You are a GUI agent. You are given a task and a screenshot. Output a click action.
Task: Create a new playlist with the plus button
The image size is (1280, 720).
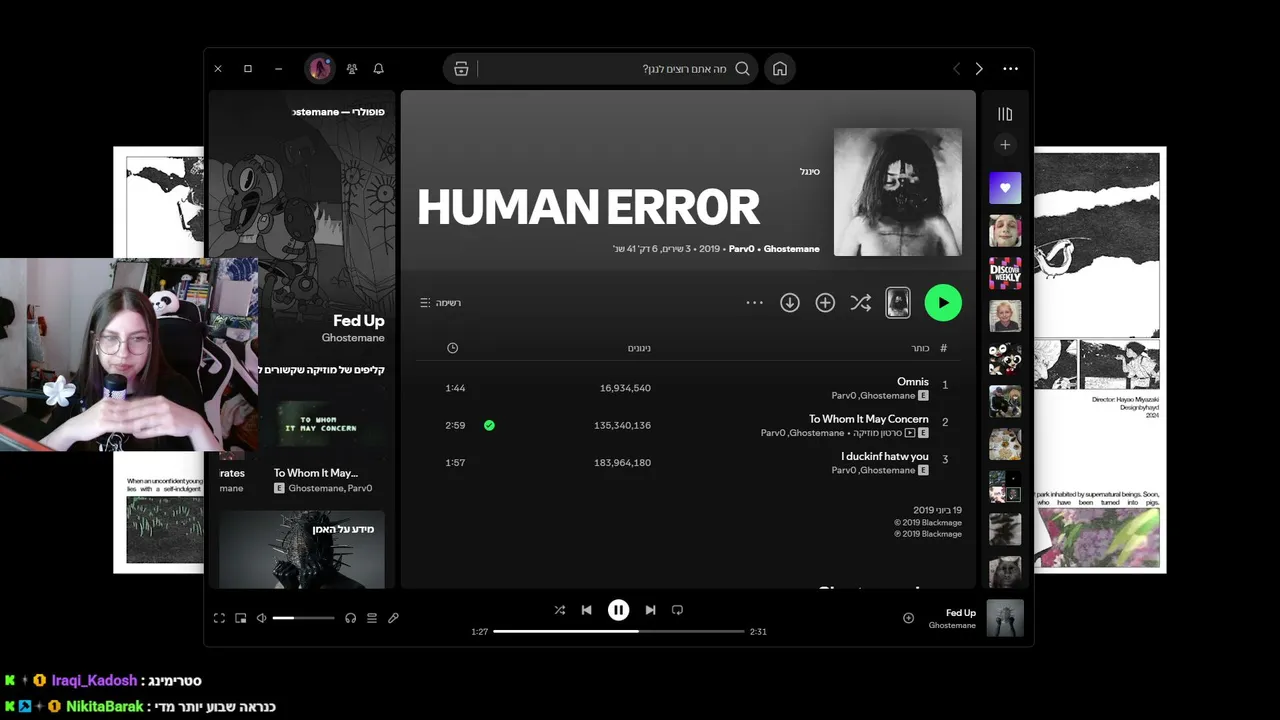coord(1005,145)
